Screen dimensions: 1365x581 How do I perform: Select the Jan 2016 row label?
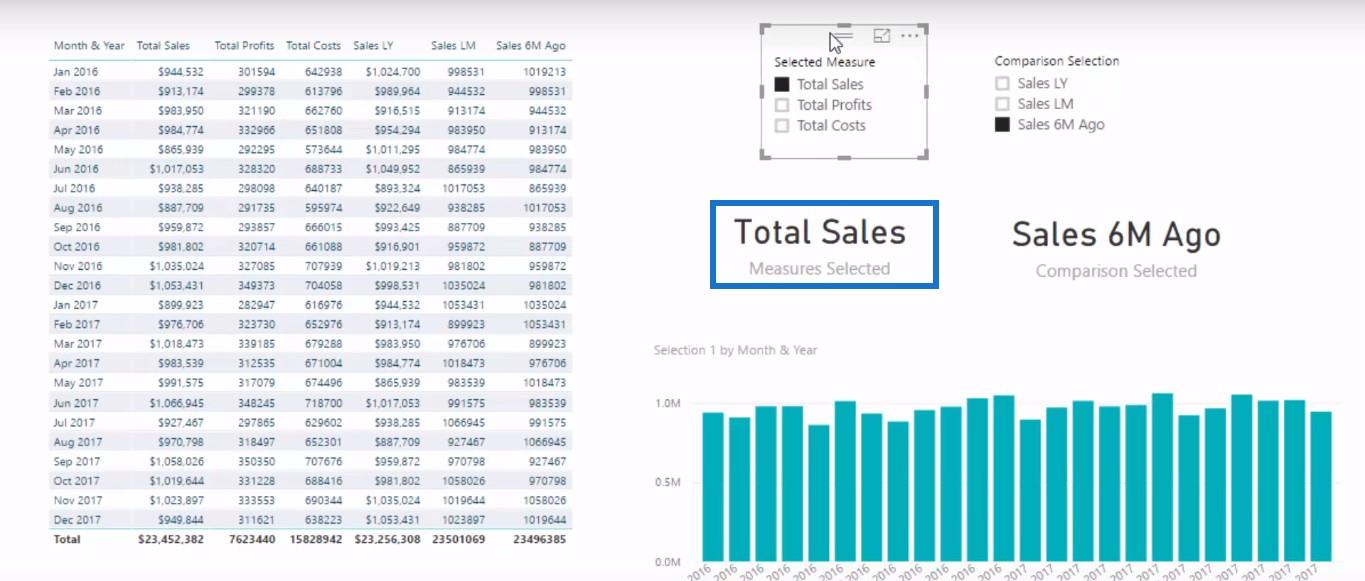[75, 72]
